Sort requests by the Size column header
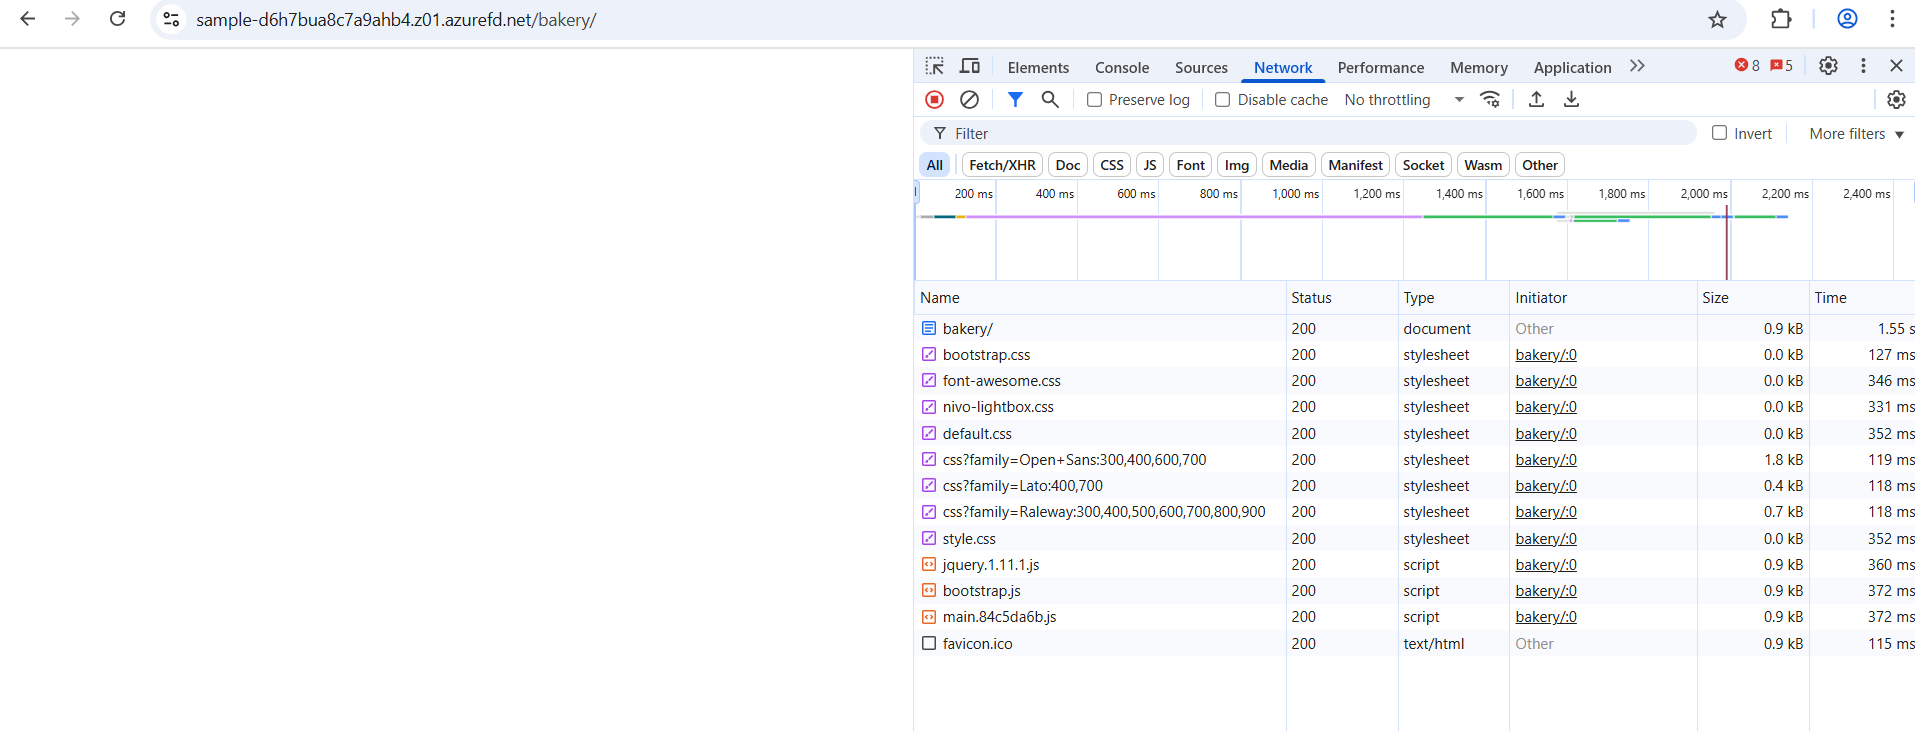Screen dimensions: 1915x731 pyautogui.click(x=1753, y=298)
